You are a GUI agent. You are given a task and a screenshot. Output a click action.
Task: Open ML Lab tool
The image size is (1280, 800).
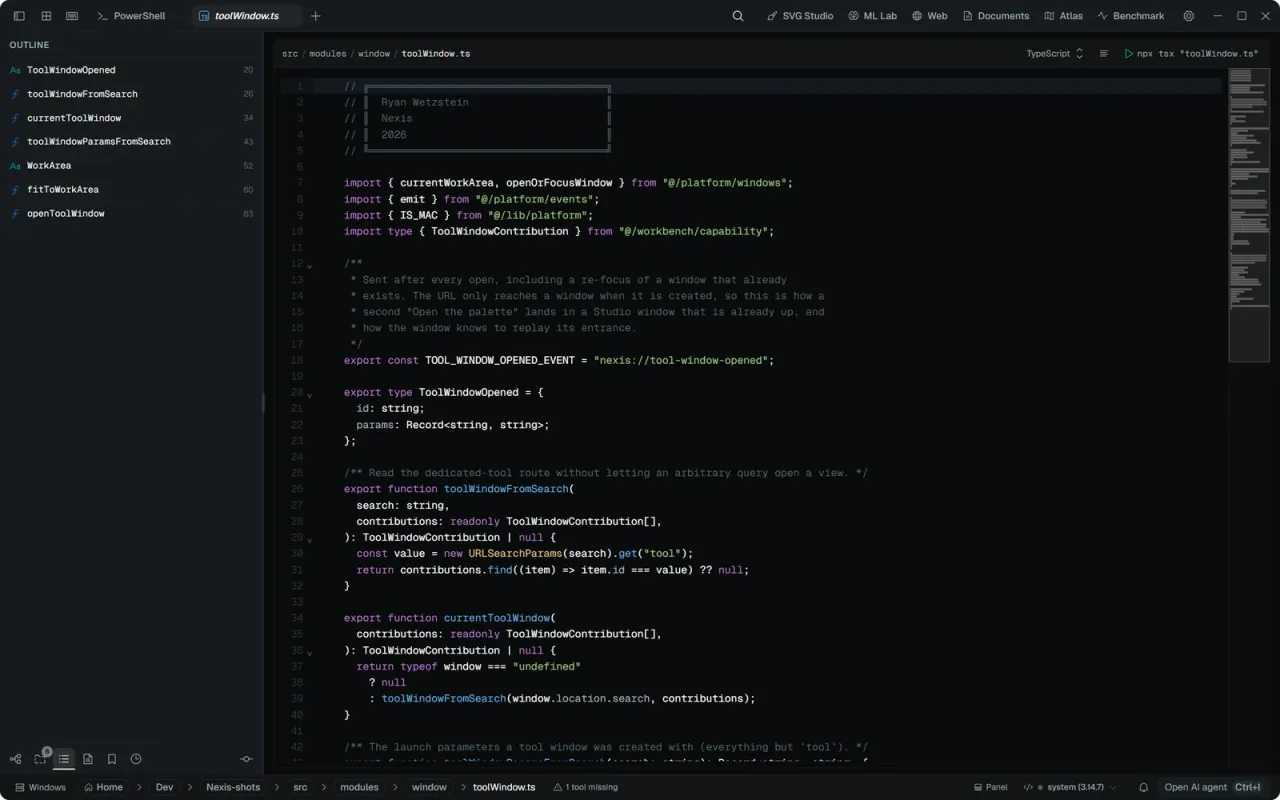(x=872, y=16)
